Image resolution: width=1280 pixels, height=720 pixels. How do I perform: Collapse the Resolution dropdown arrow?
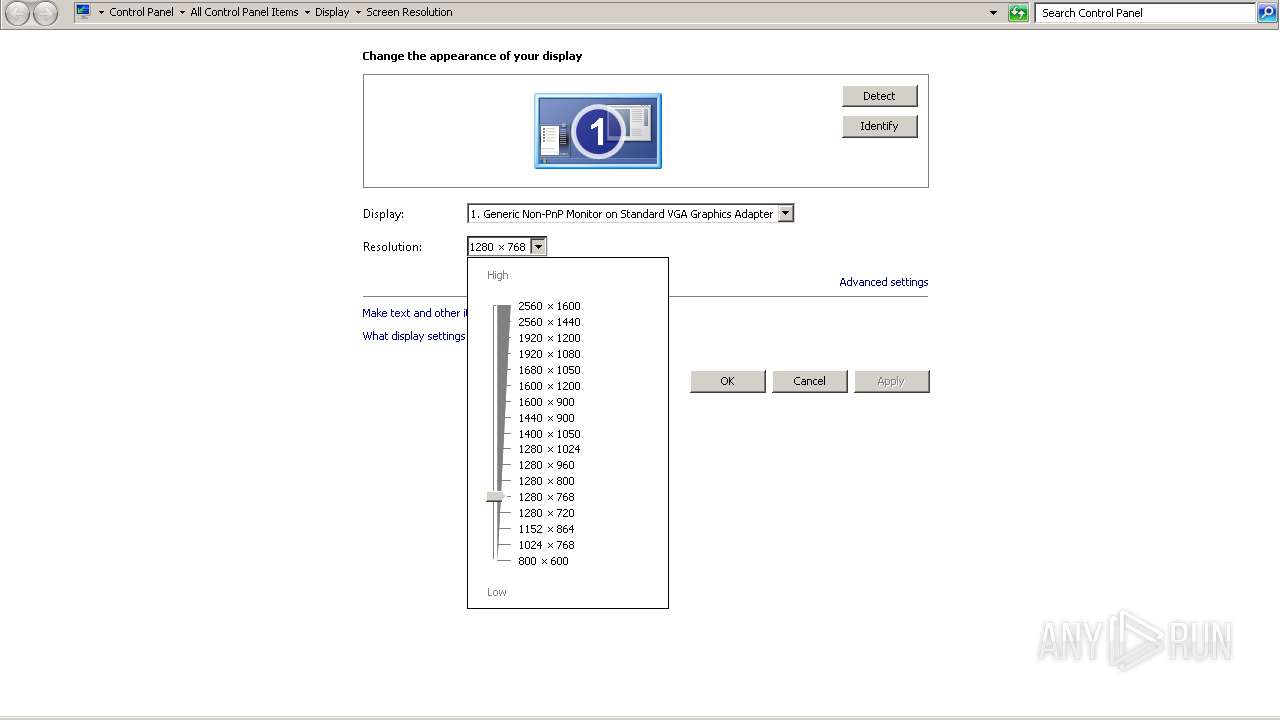(x=538, y=247)
